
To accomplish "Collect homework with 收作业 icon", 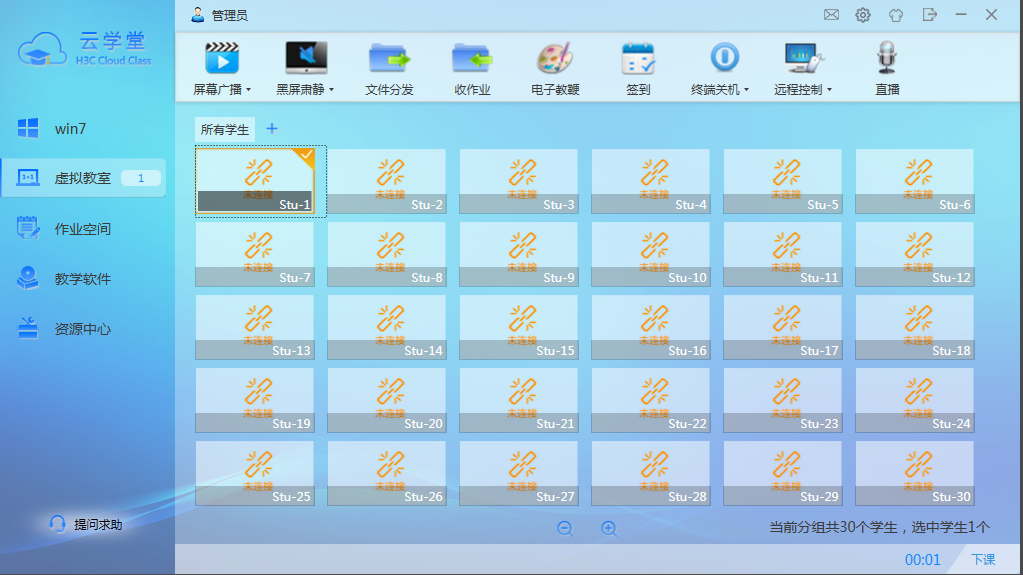I will (472, 58).
